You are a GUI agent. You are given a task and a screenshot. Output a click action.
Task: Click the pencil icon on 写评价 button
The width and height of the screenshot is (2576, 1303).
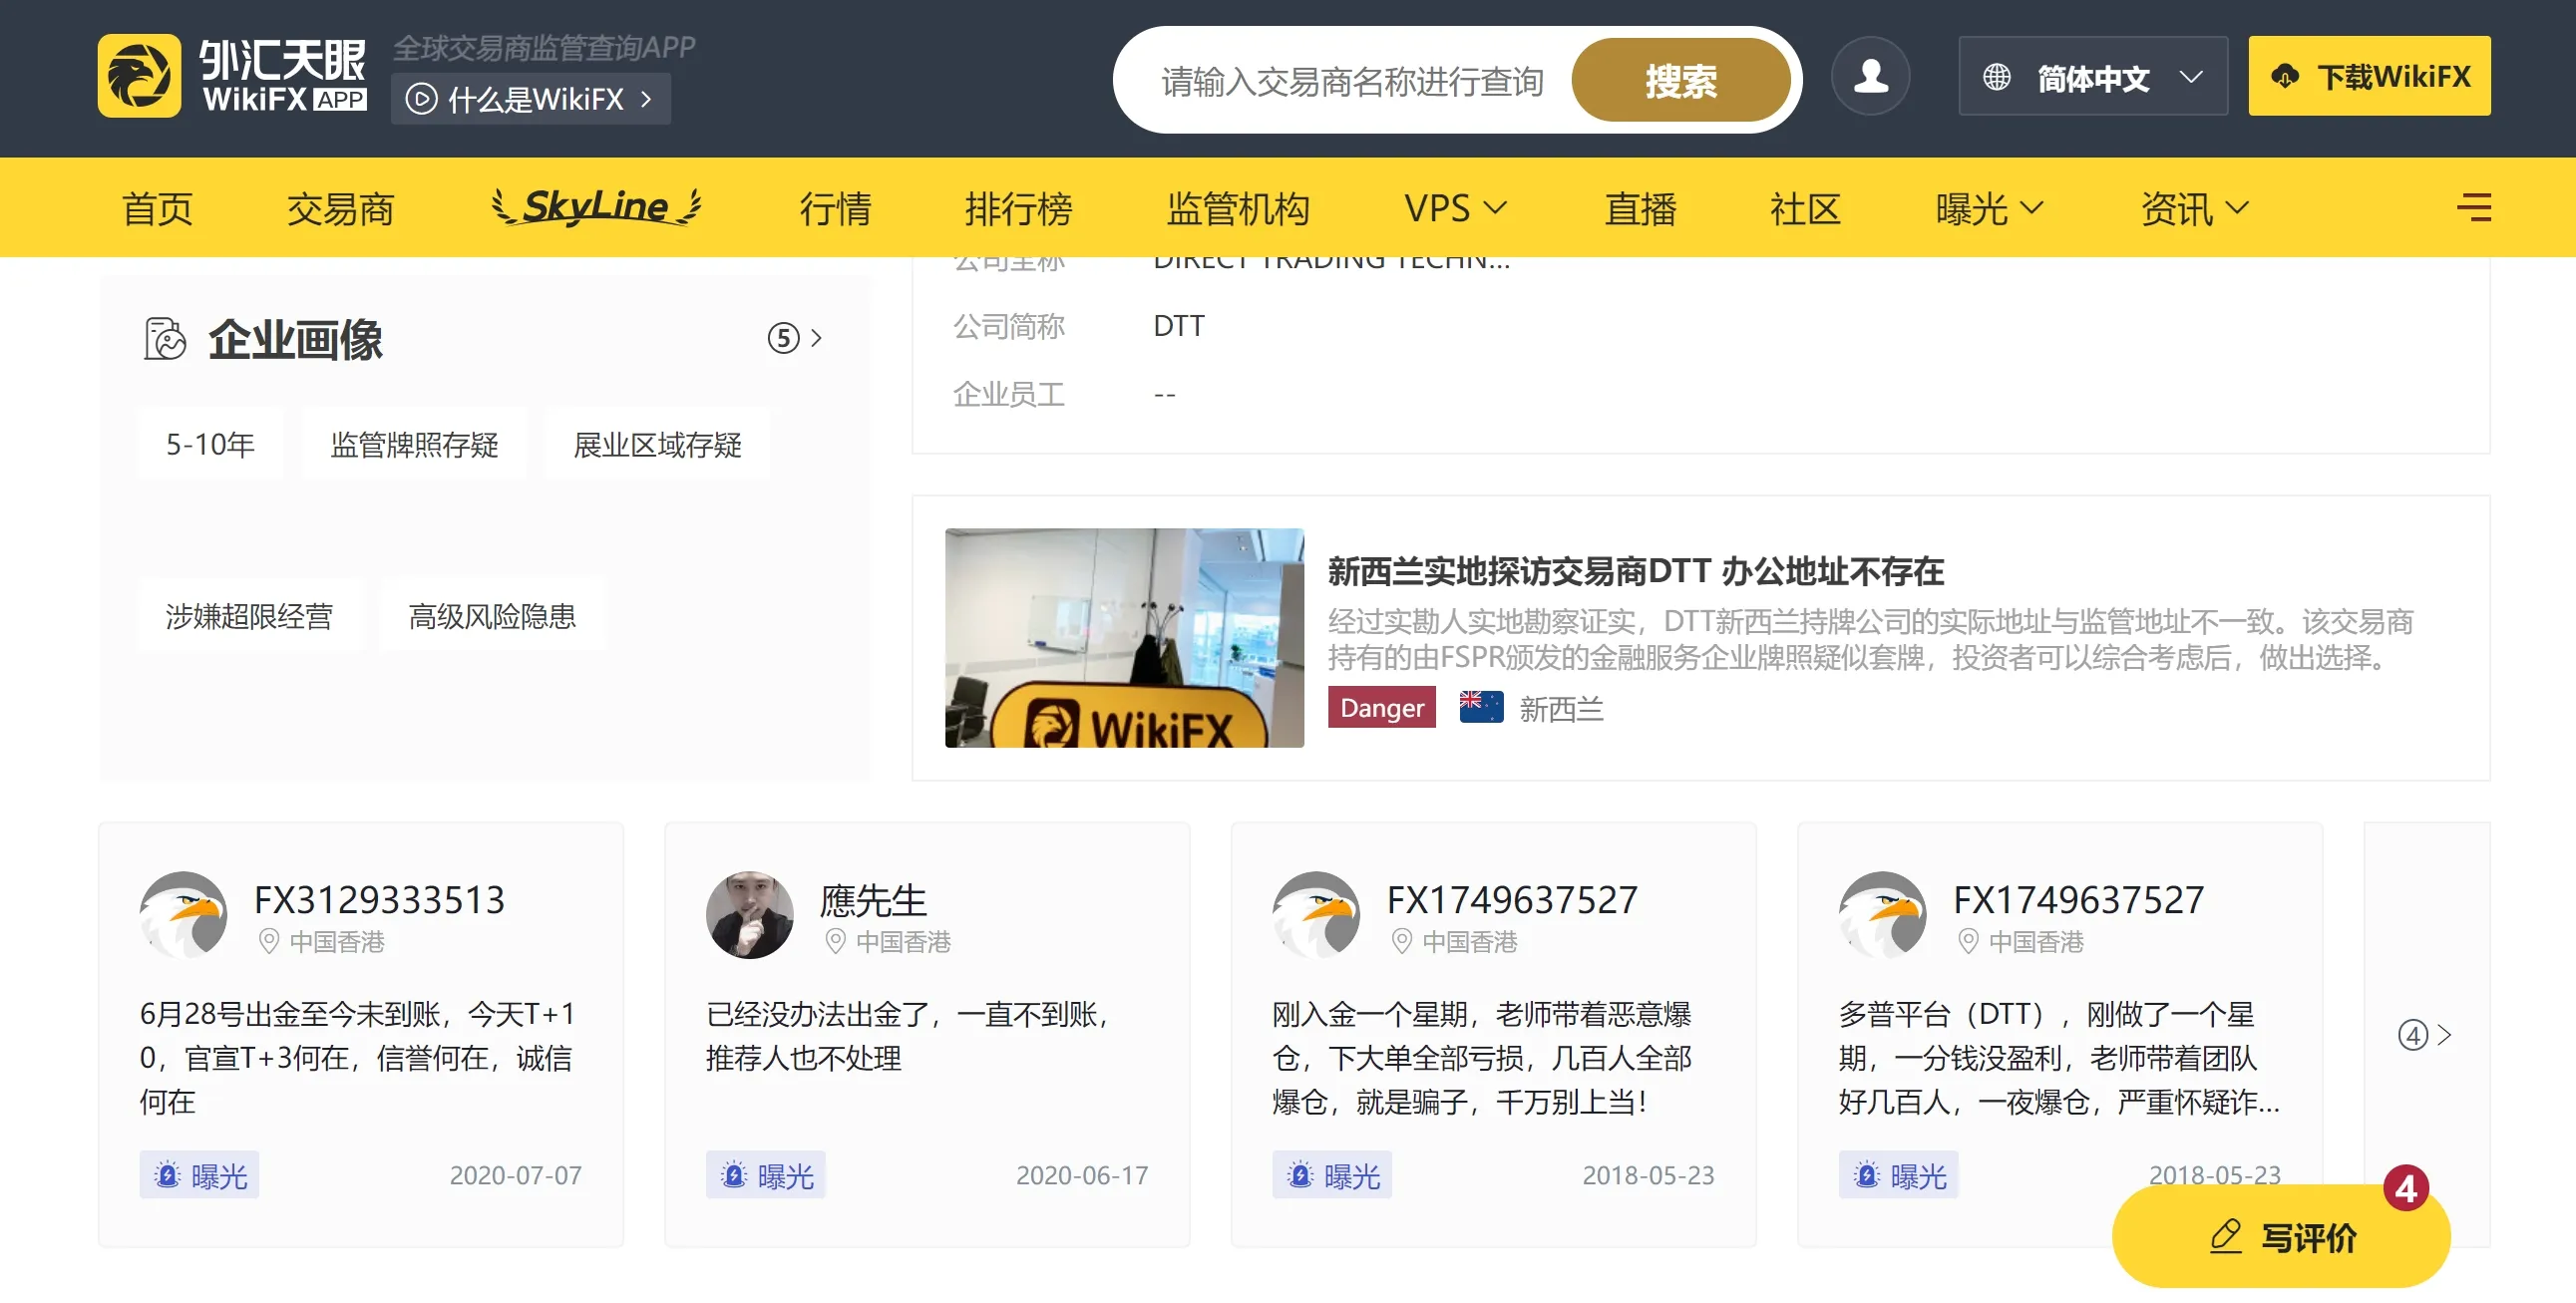click(2225, 1237)
